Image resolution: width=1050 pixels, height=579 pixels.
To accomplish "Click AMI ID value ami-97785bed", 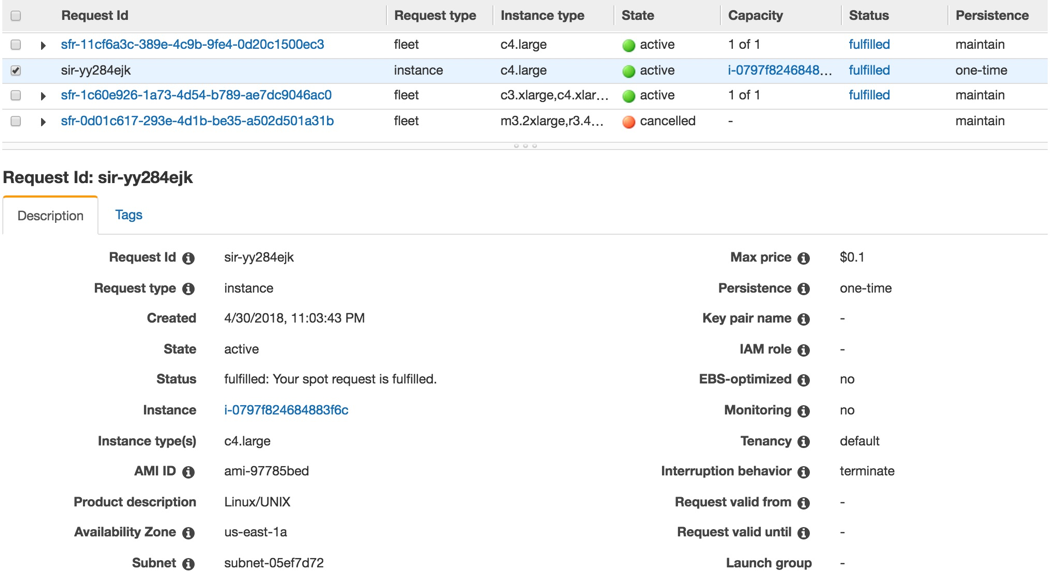I will coord(267,471).
